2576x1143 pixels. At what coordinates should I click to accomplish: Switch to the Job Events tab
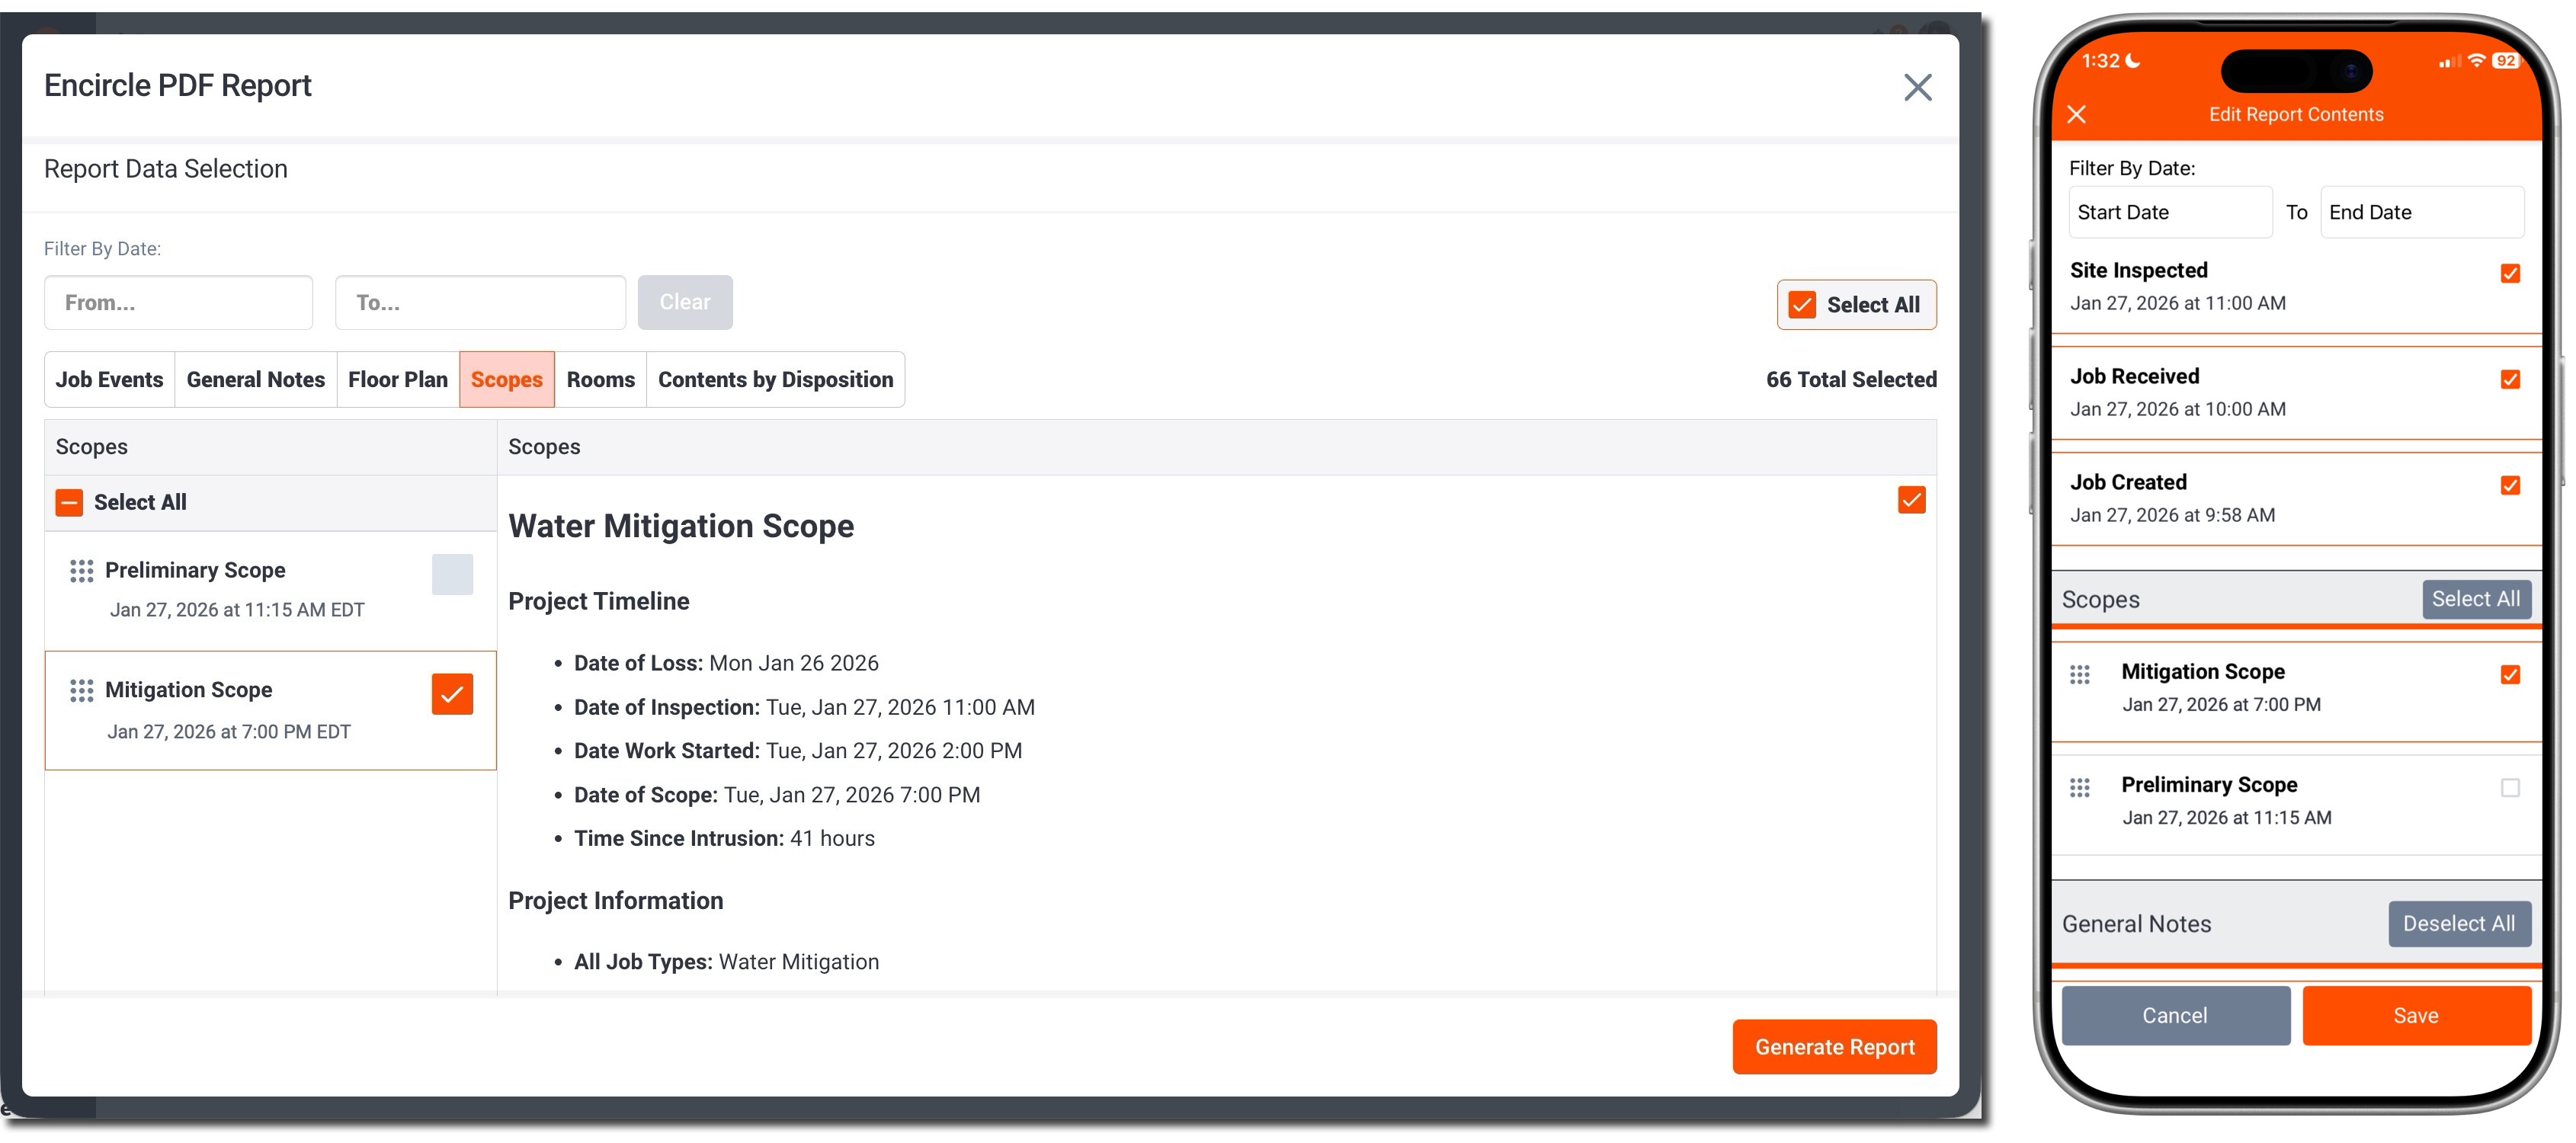coord(109,379)
